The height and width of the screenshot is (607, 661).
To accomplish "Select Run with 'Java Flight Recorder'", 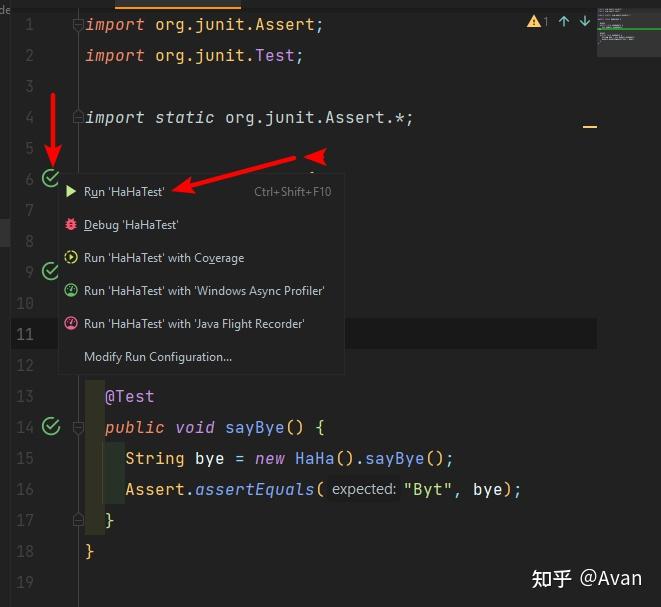I will point(201,324).
